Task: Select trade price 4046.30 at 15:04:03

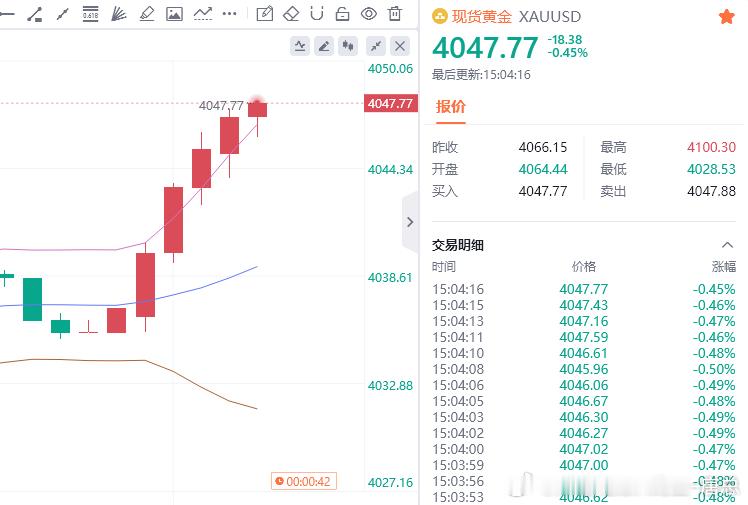Action: coord(584,417)
